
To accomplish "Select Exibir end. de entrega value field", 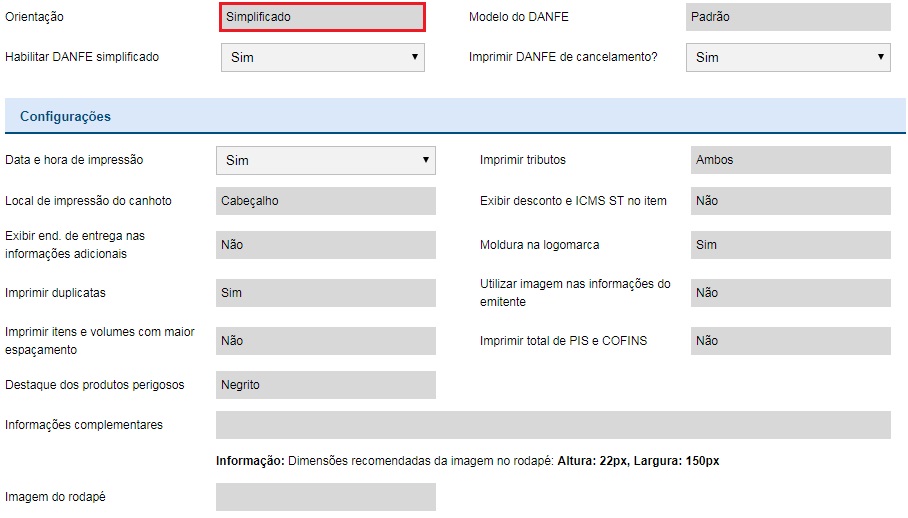I will tap(325, 245).
